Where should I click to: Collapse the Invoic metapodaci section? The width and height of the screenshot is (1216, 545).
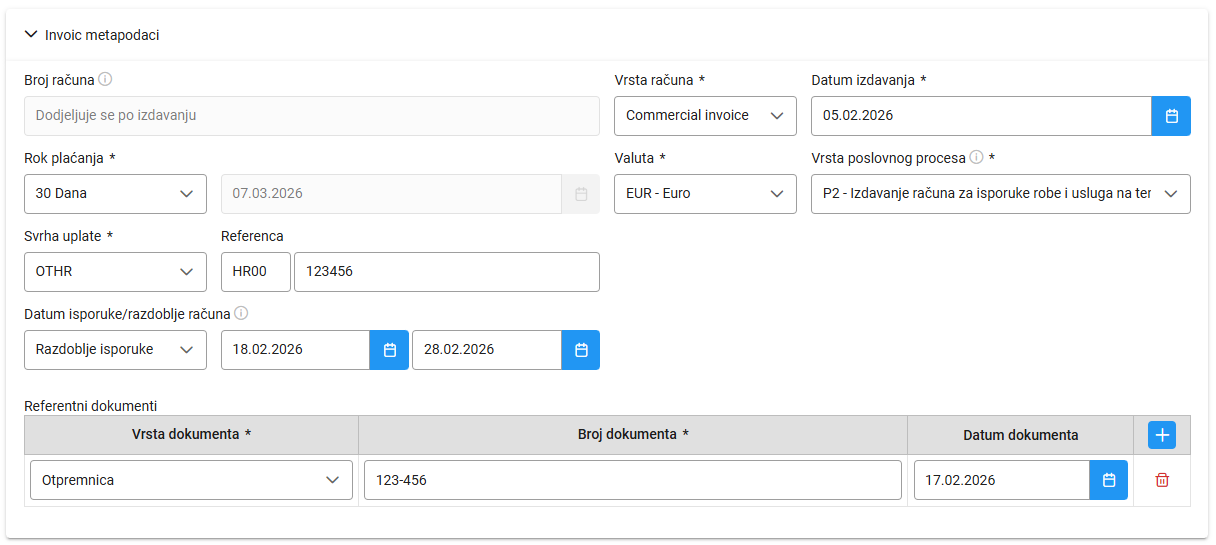click(x=31, y=35)
